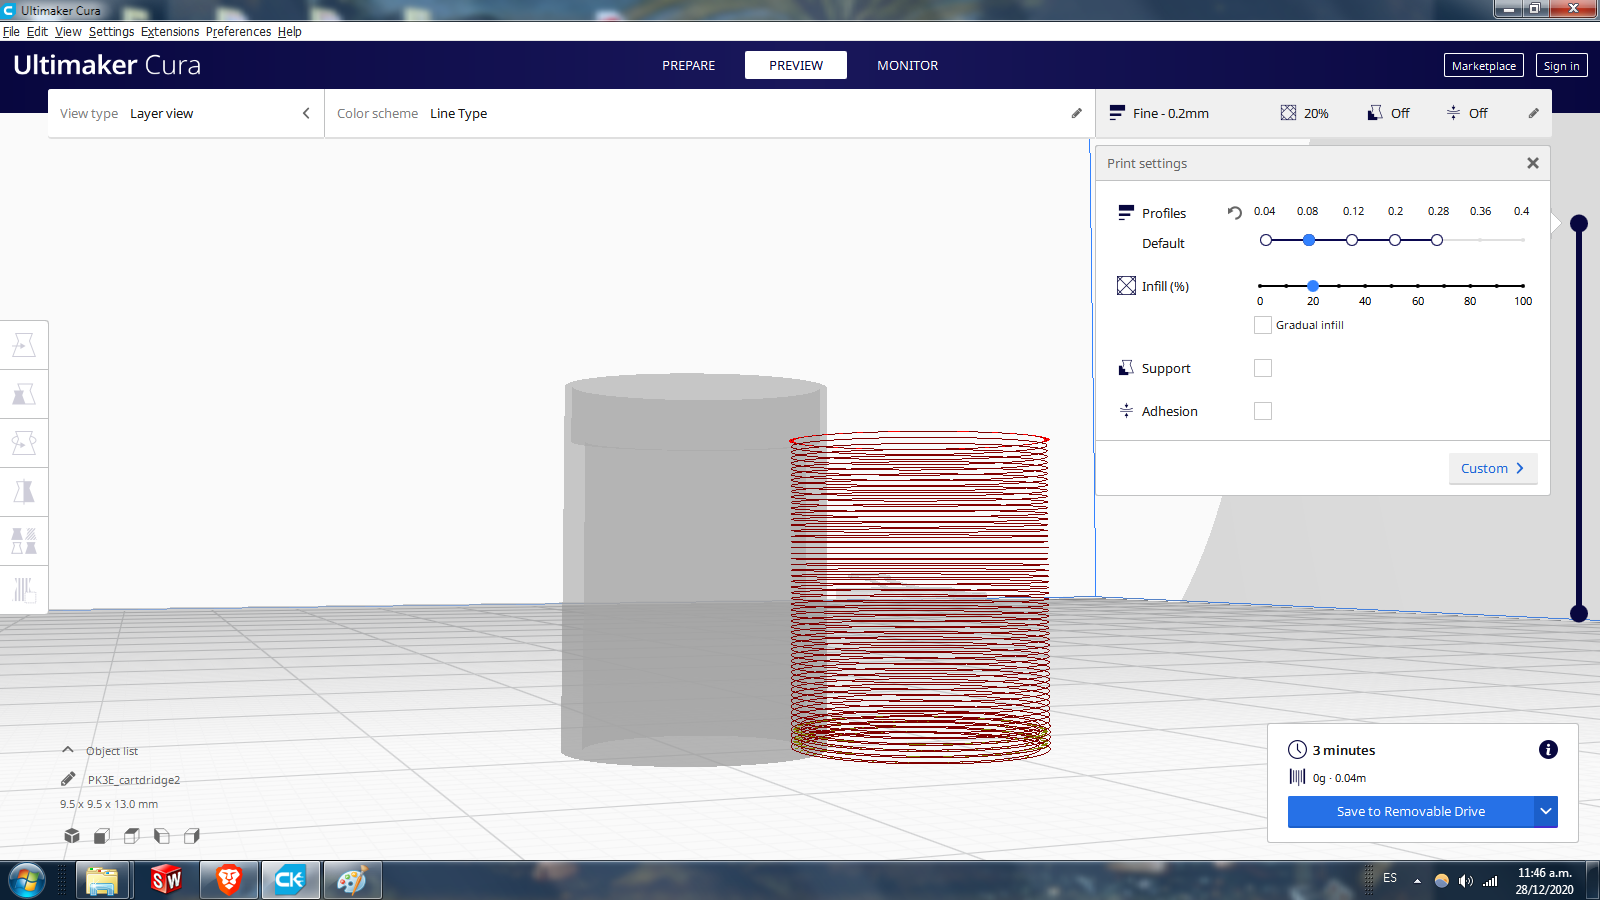Collapse the Object list chevron
This screenshot has width=1600, height=900.
(x=68, y=750)
